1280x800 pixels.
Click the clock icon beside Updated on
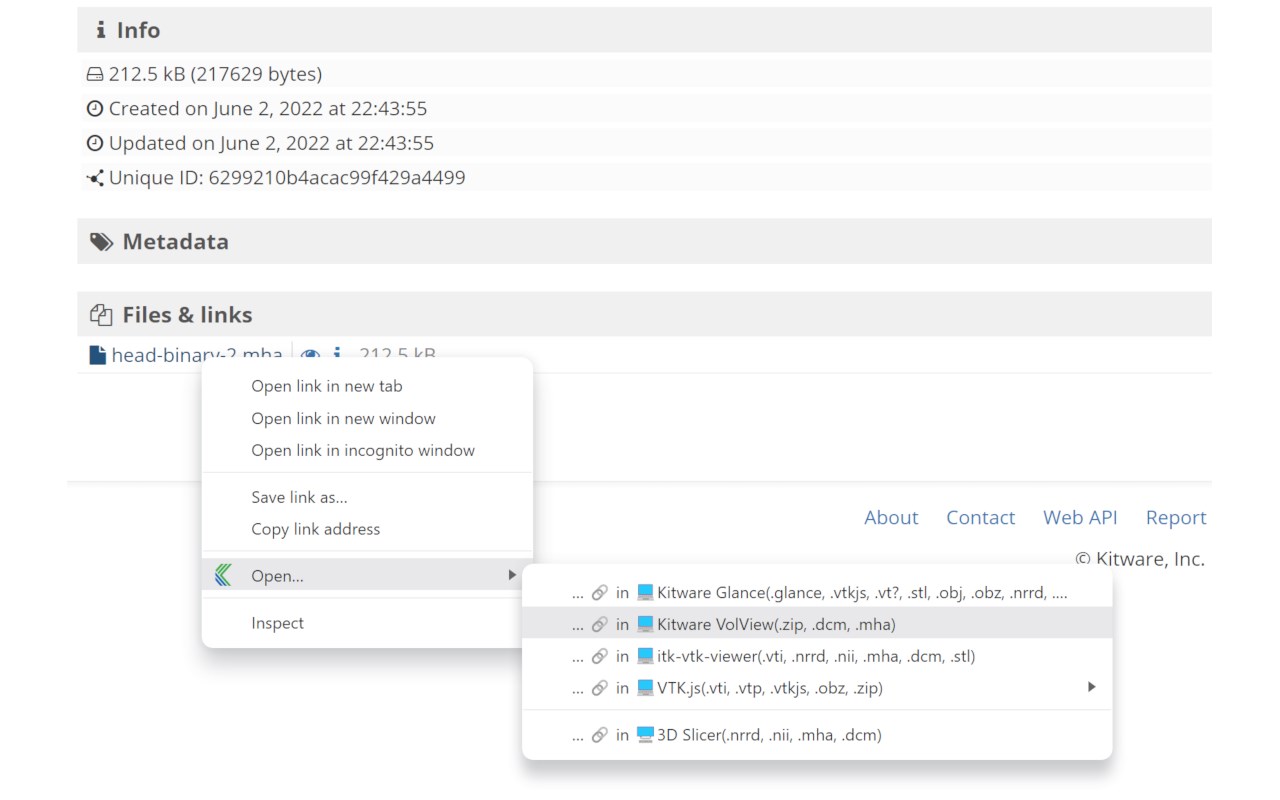coord(95,143)
